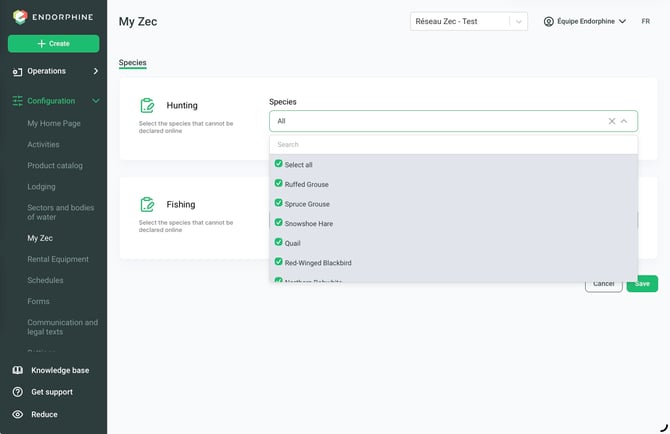Image resolution: width=670 pixels, height=434 pixels.
Task: Open the Réseau Zec - Test dropdown
Action: [x=469, y=21]
